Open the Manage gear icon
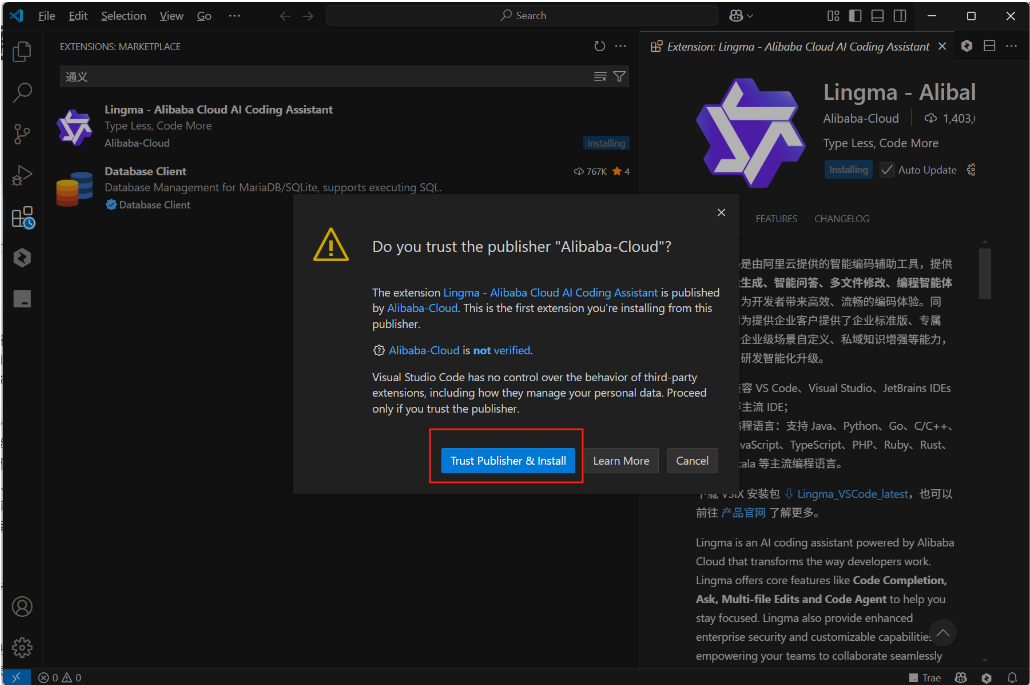The image size is (1030, 685). [x=22, y=647]
